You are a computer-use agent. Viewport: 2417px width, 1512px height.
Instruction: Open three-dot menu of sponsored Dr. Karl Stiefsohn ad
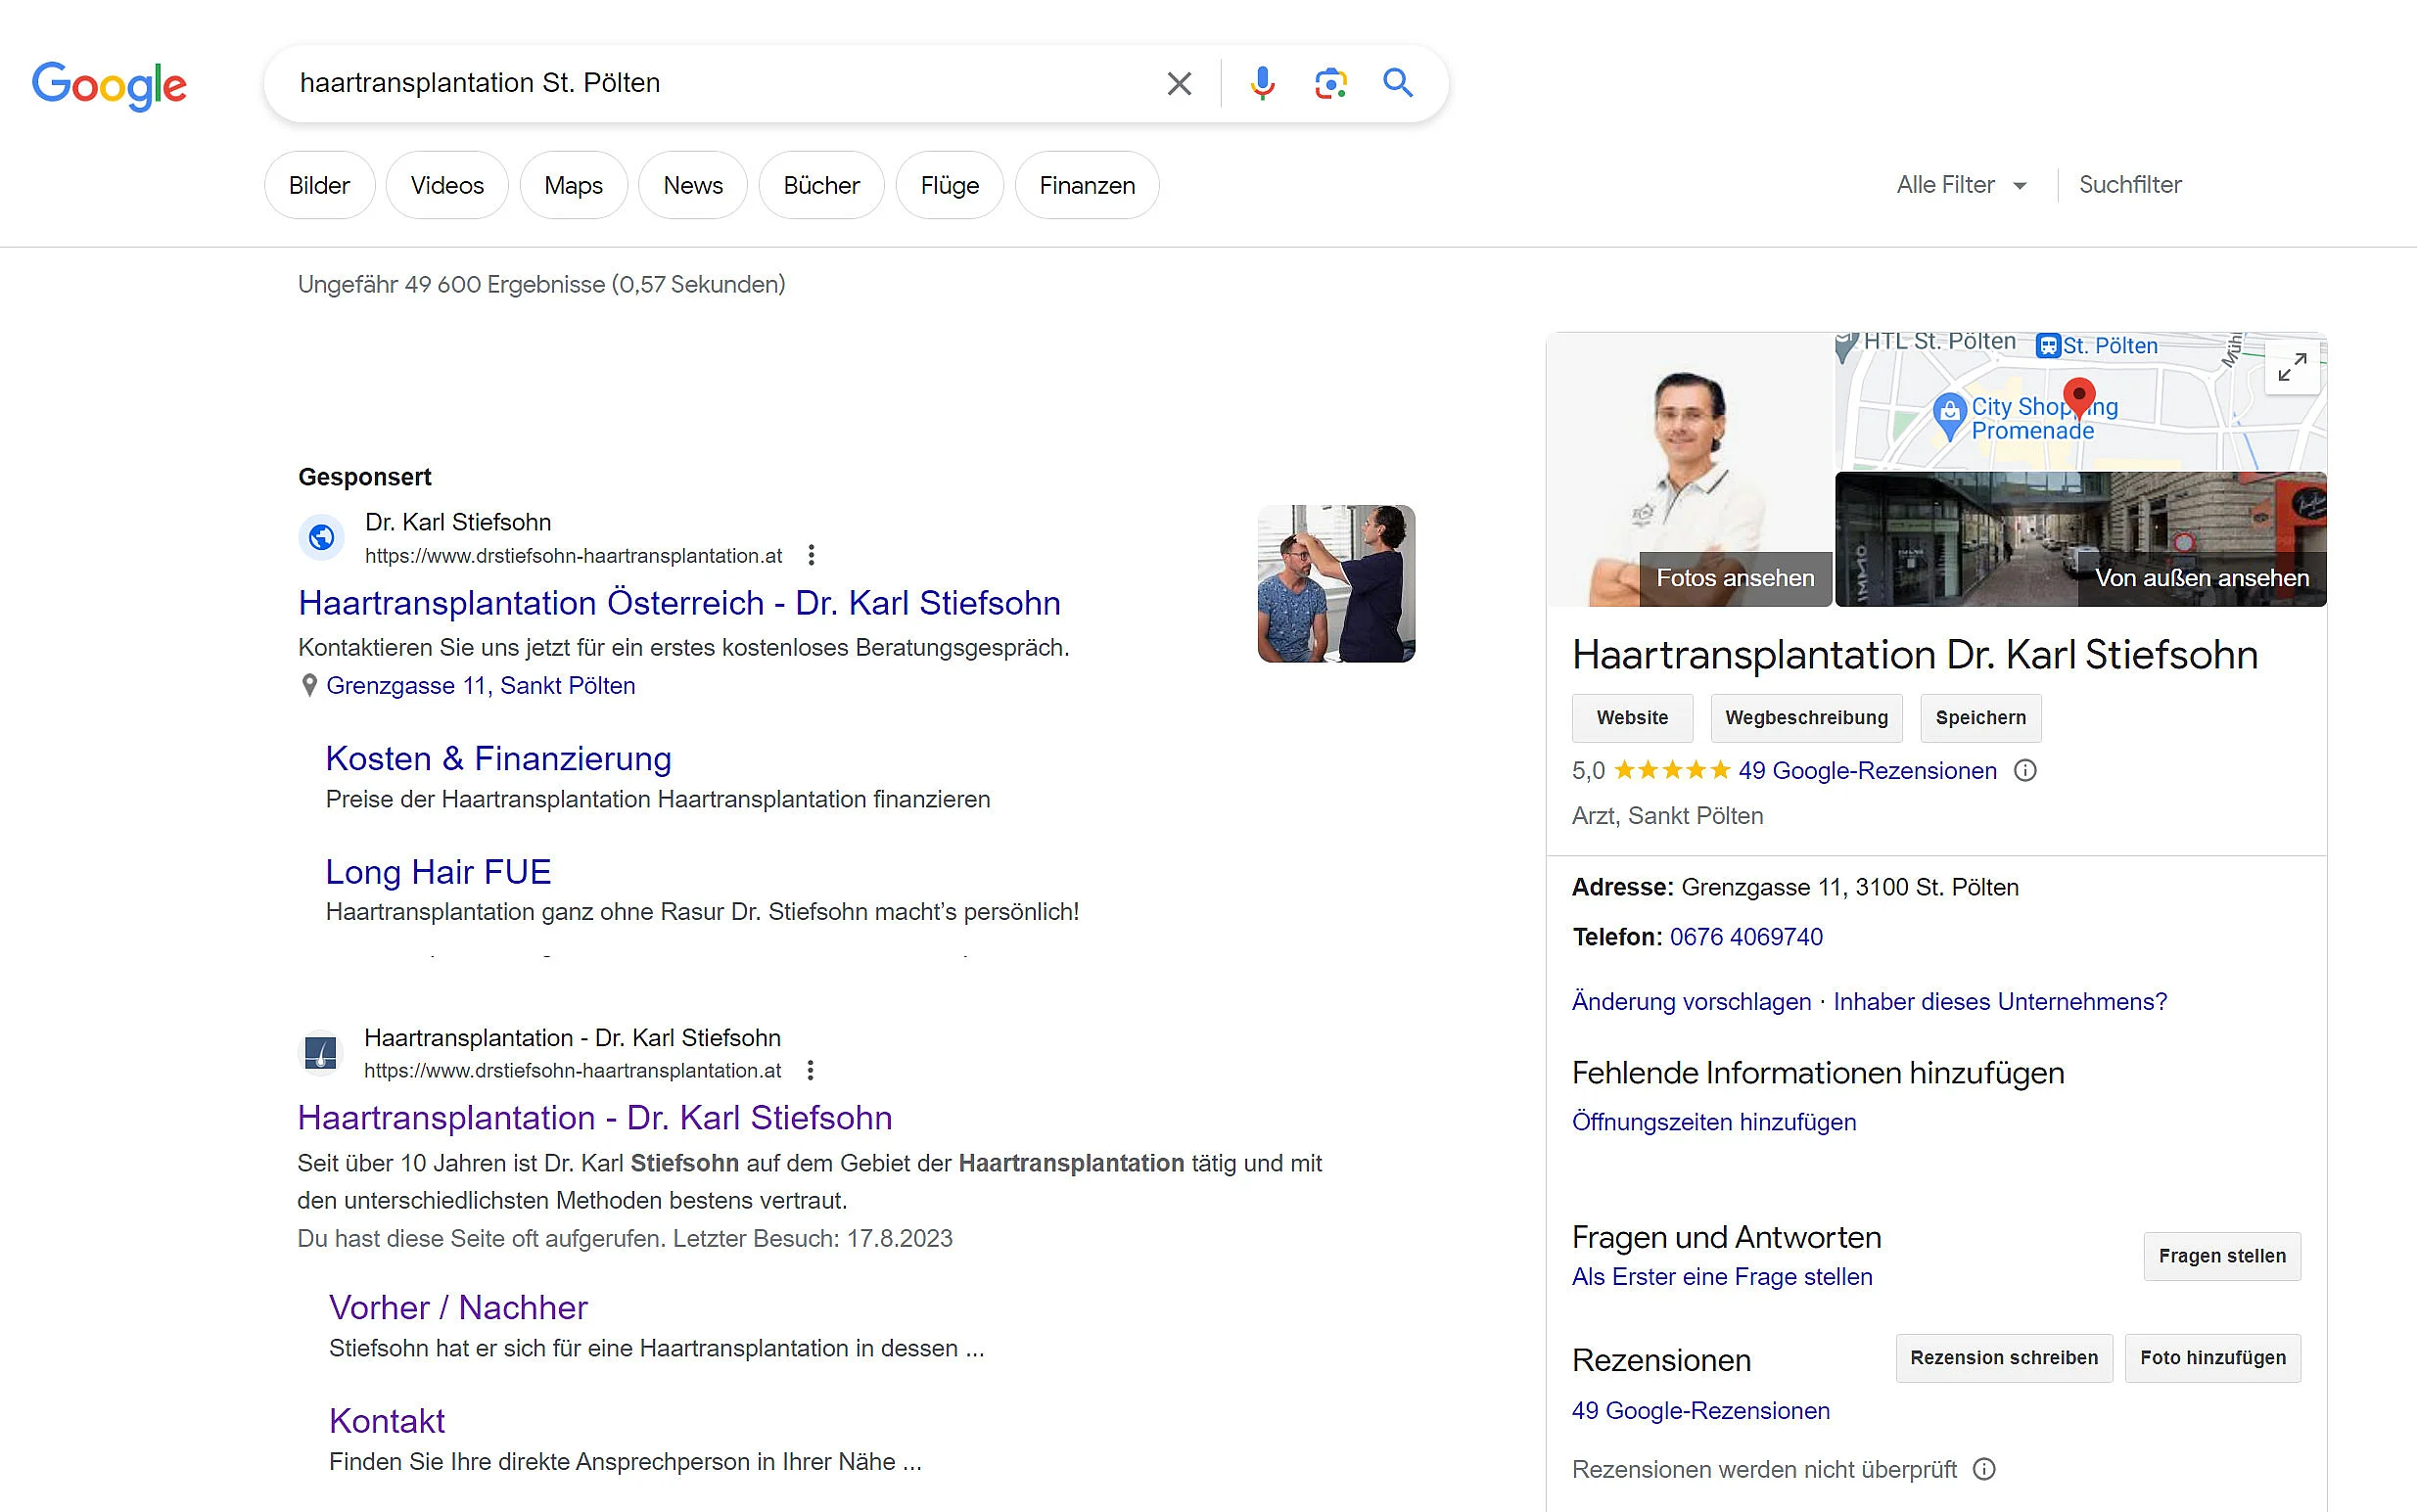(x=811, y=555)
